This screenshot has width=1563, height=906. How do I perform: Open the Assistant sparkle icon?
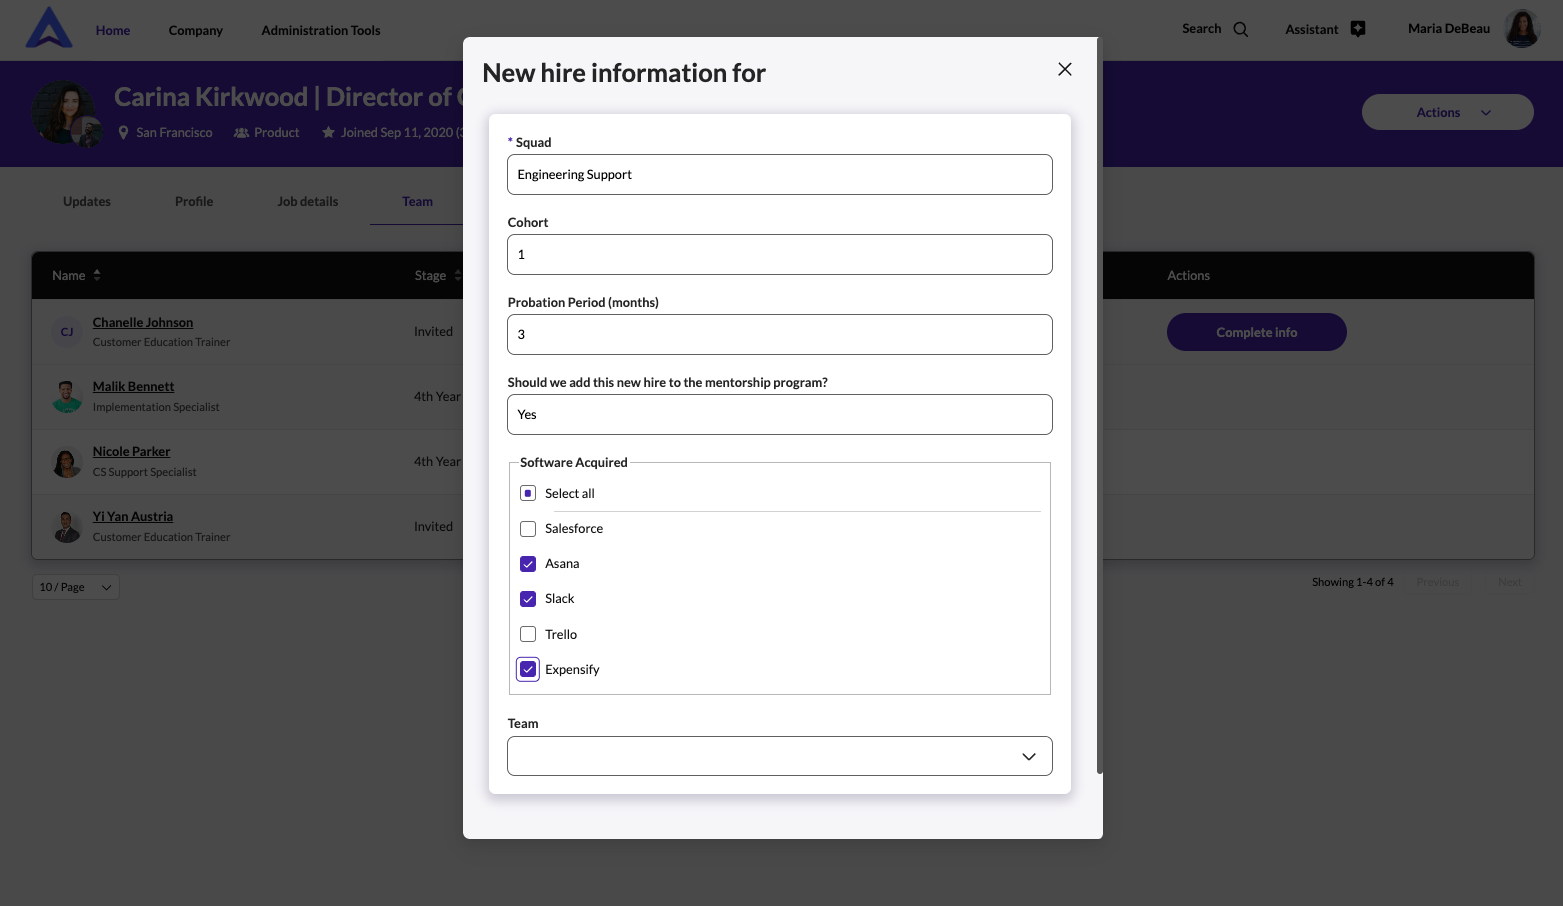pos(1357,29)
